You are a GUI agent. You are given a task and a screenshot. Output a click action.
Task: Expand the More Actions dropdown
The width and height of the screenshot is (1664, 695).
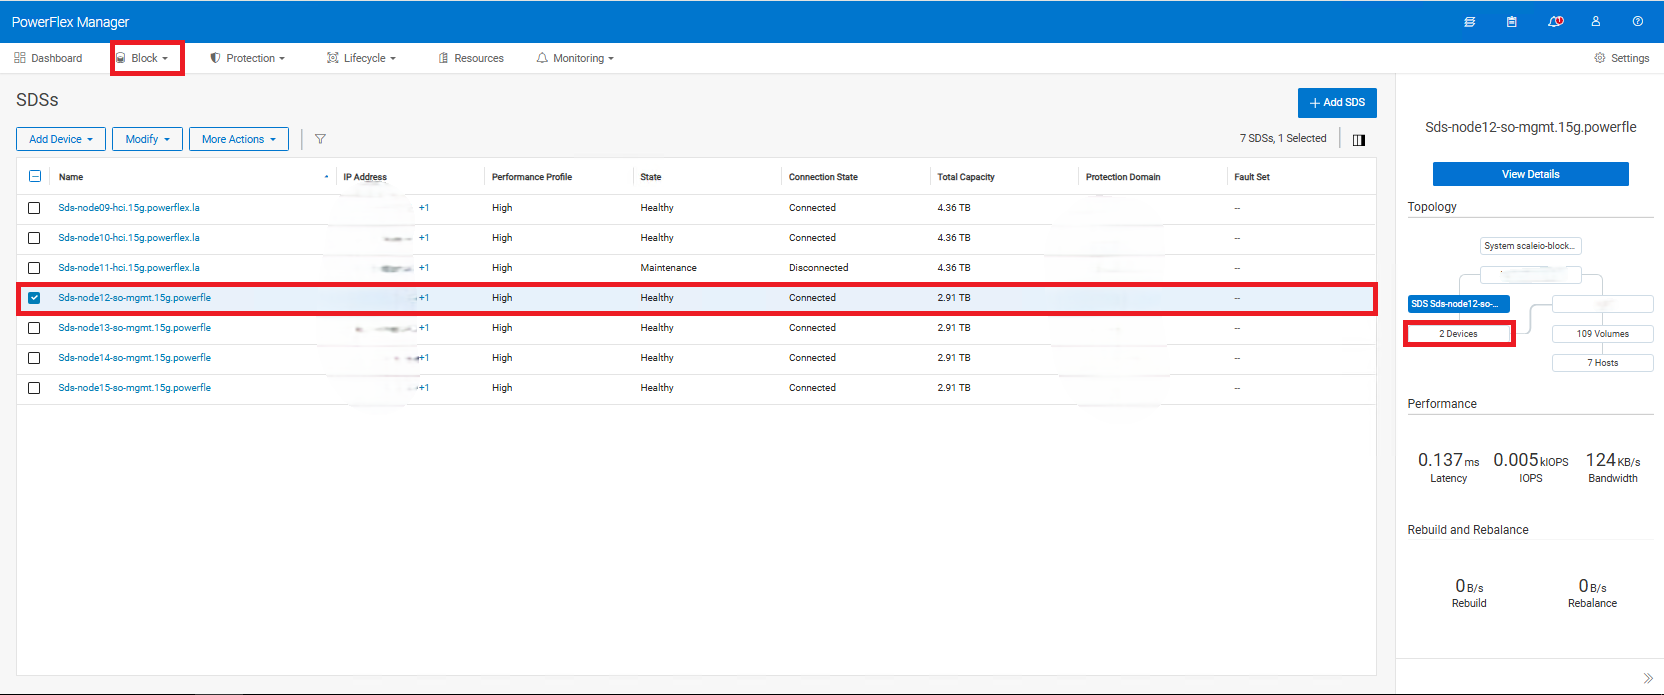(x=238, y=139)
